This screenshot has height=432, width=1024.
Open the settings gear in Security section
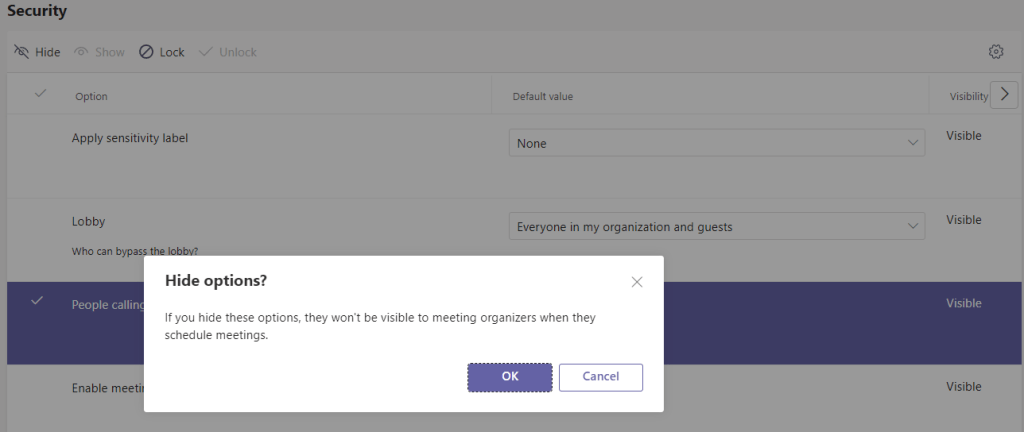coord(995,52)
